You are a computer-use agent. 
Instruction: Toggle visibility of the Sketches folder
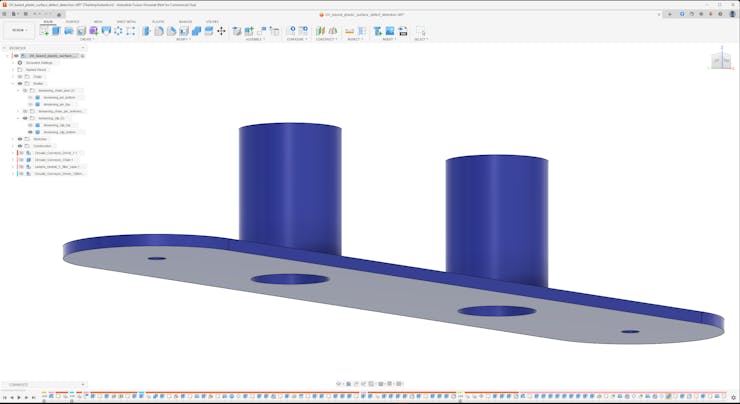pyautogui.click(x=19, y=139)
